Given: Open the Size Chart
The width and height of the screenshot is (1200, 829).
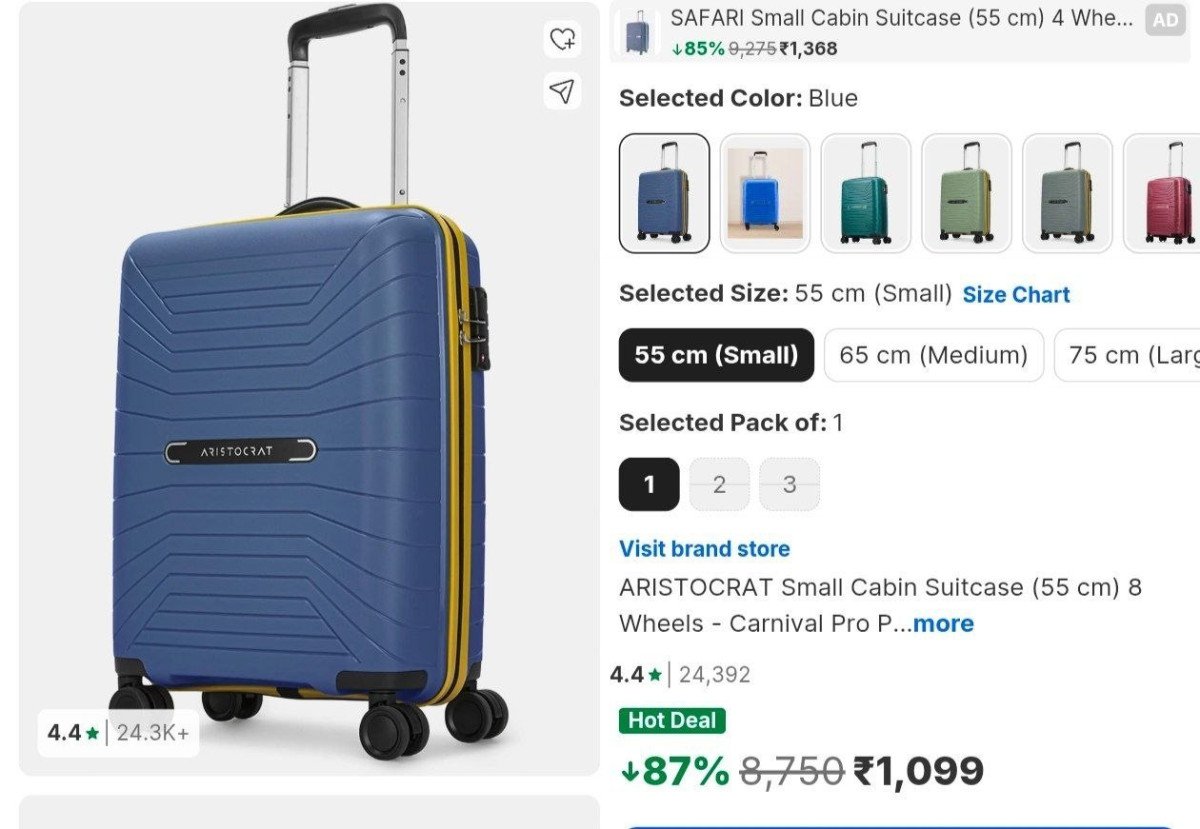Looking at the screenshot, I should [1016, 294].
